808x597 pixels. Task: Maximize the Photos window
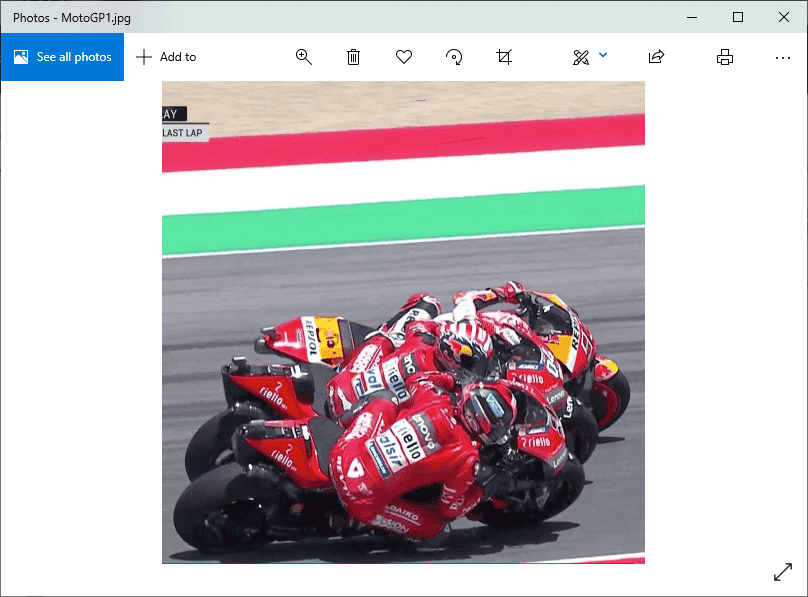pyautogui.click(x=738, y=17)
